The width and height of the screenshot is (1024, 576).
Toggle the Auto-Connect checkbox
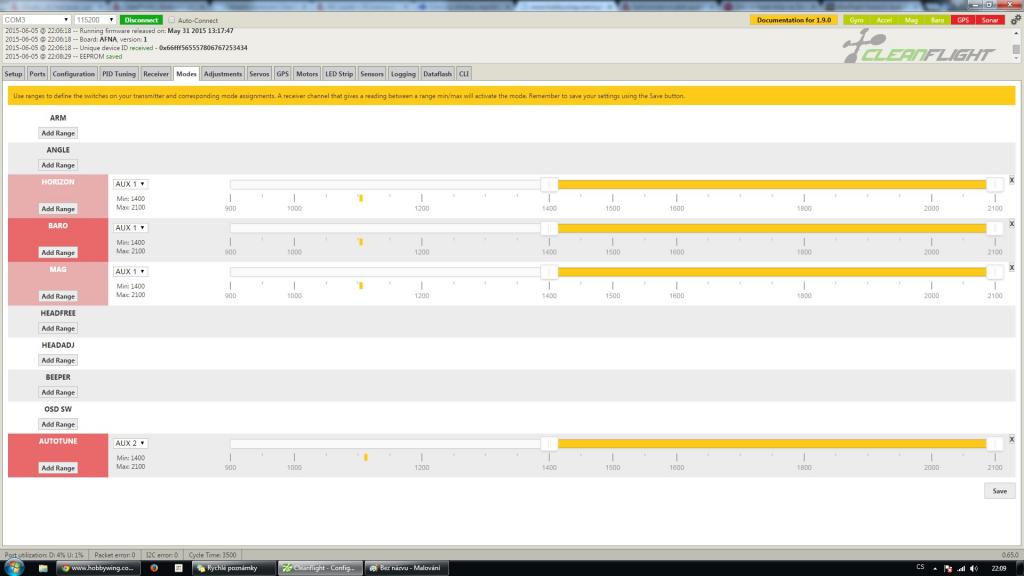tap(172, 20)
